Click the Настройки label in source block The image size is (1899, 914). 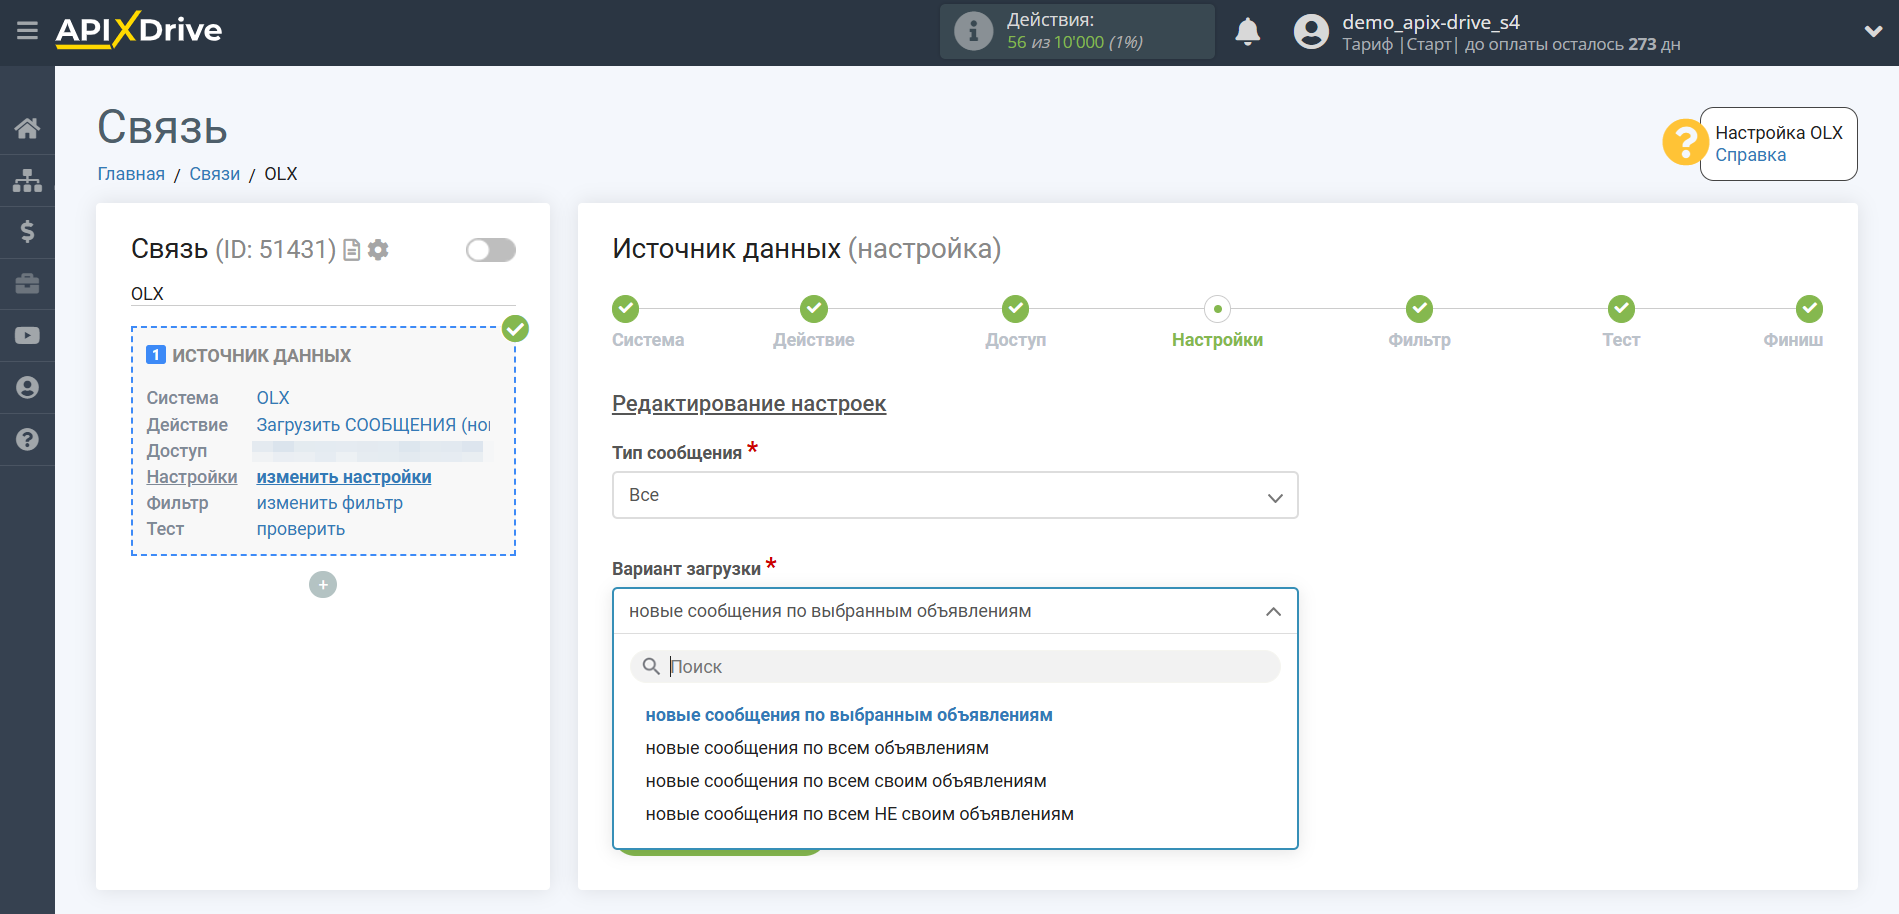coord(192,477)
